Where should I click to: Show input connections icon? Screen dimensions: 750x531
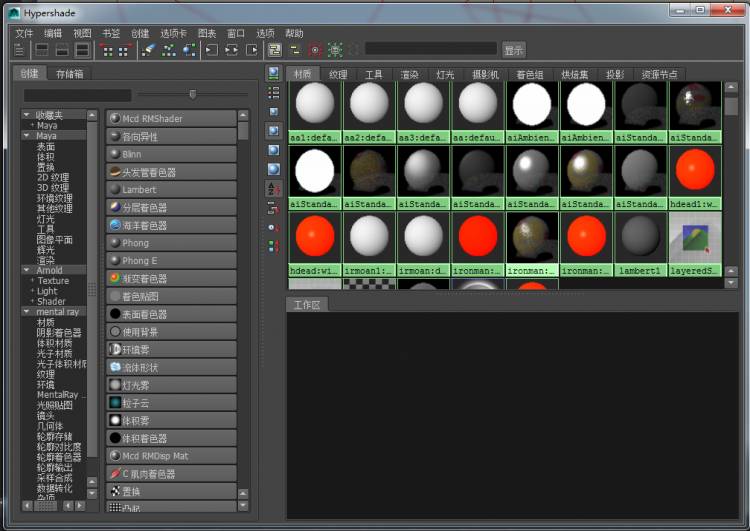(x=211, y=50)
